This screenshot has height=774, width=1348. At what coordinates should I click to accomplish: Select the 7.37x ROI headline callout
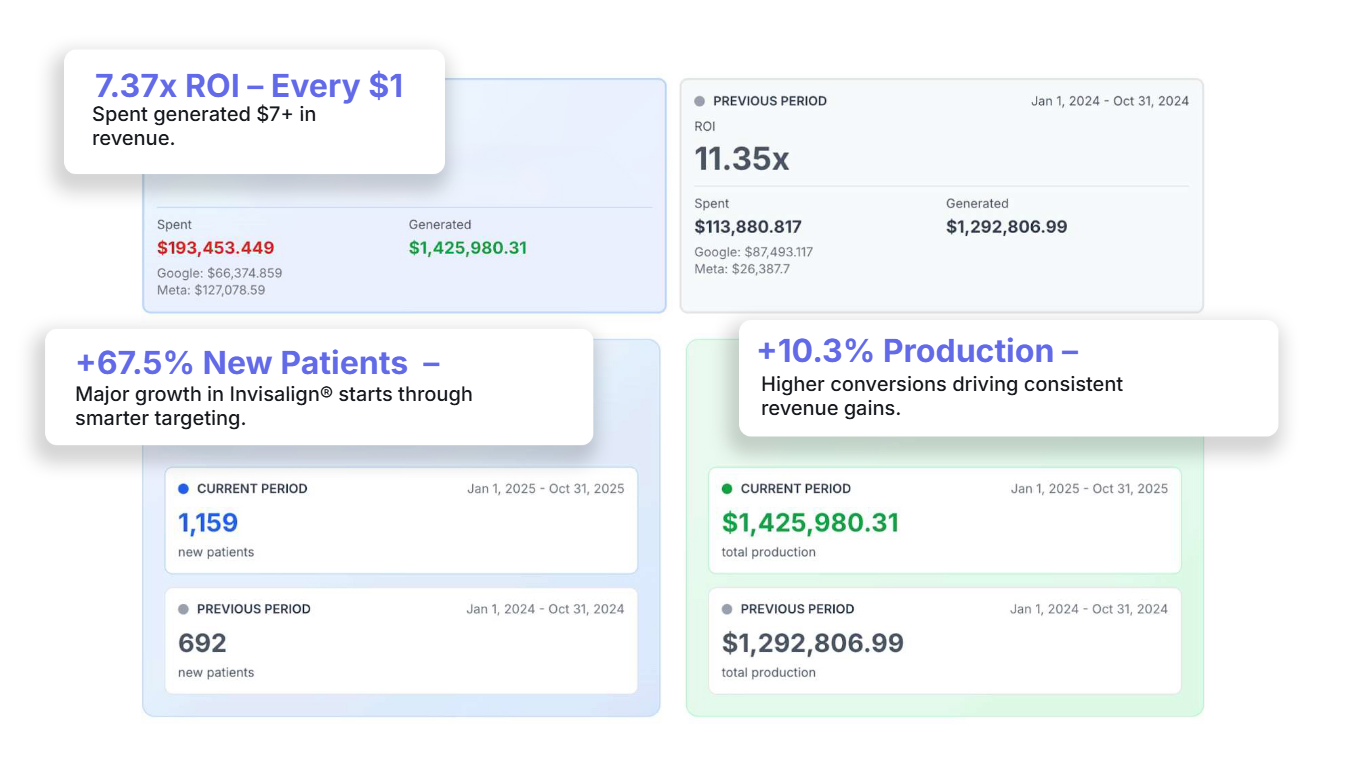(x=249, y=86)
